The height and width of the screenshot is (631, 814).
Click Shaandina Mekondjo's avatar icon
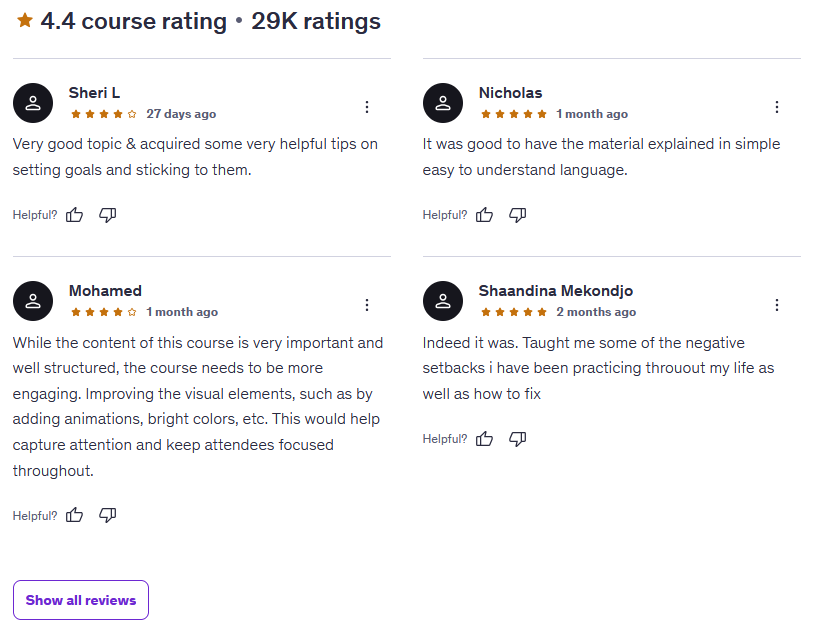pos(443,301)
